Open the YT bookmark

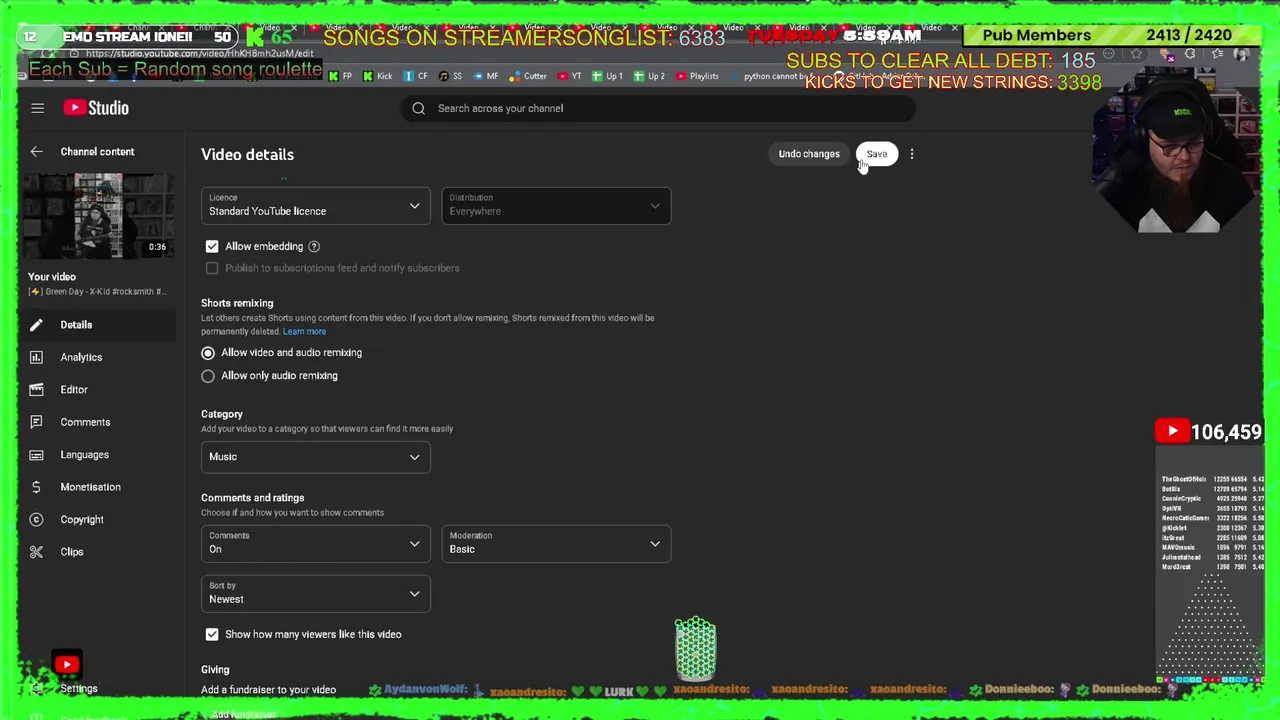[570, 76]
